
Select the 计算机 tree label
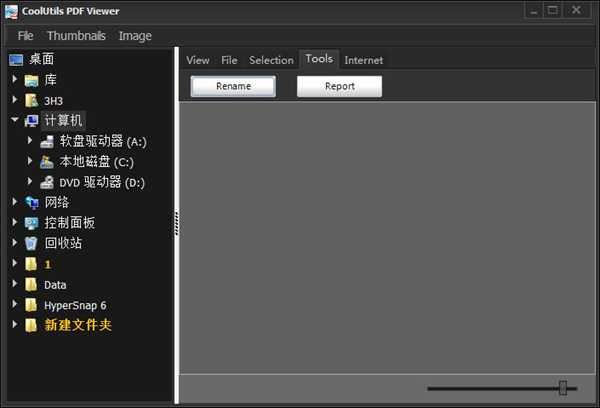[63, 120]
